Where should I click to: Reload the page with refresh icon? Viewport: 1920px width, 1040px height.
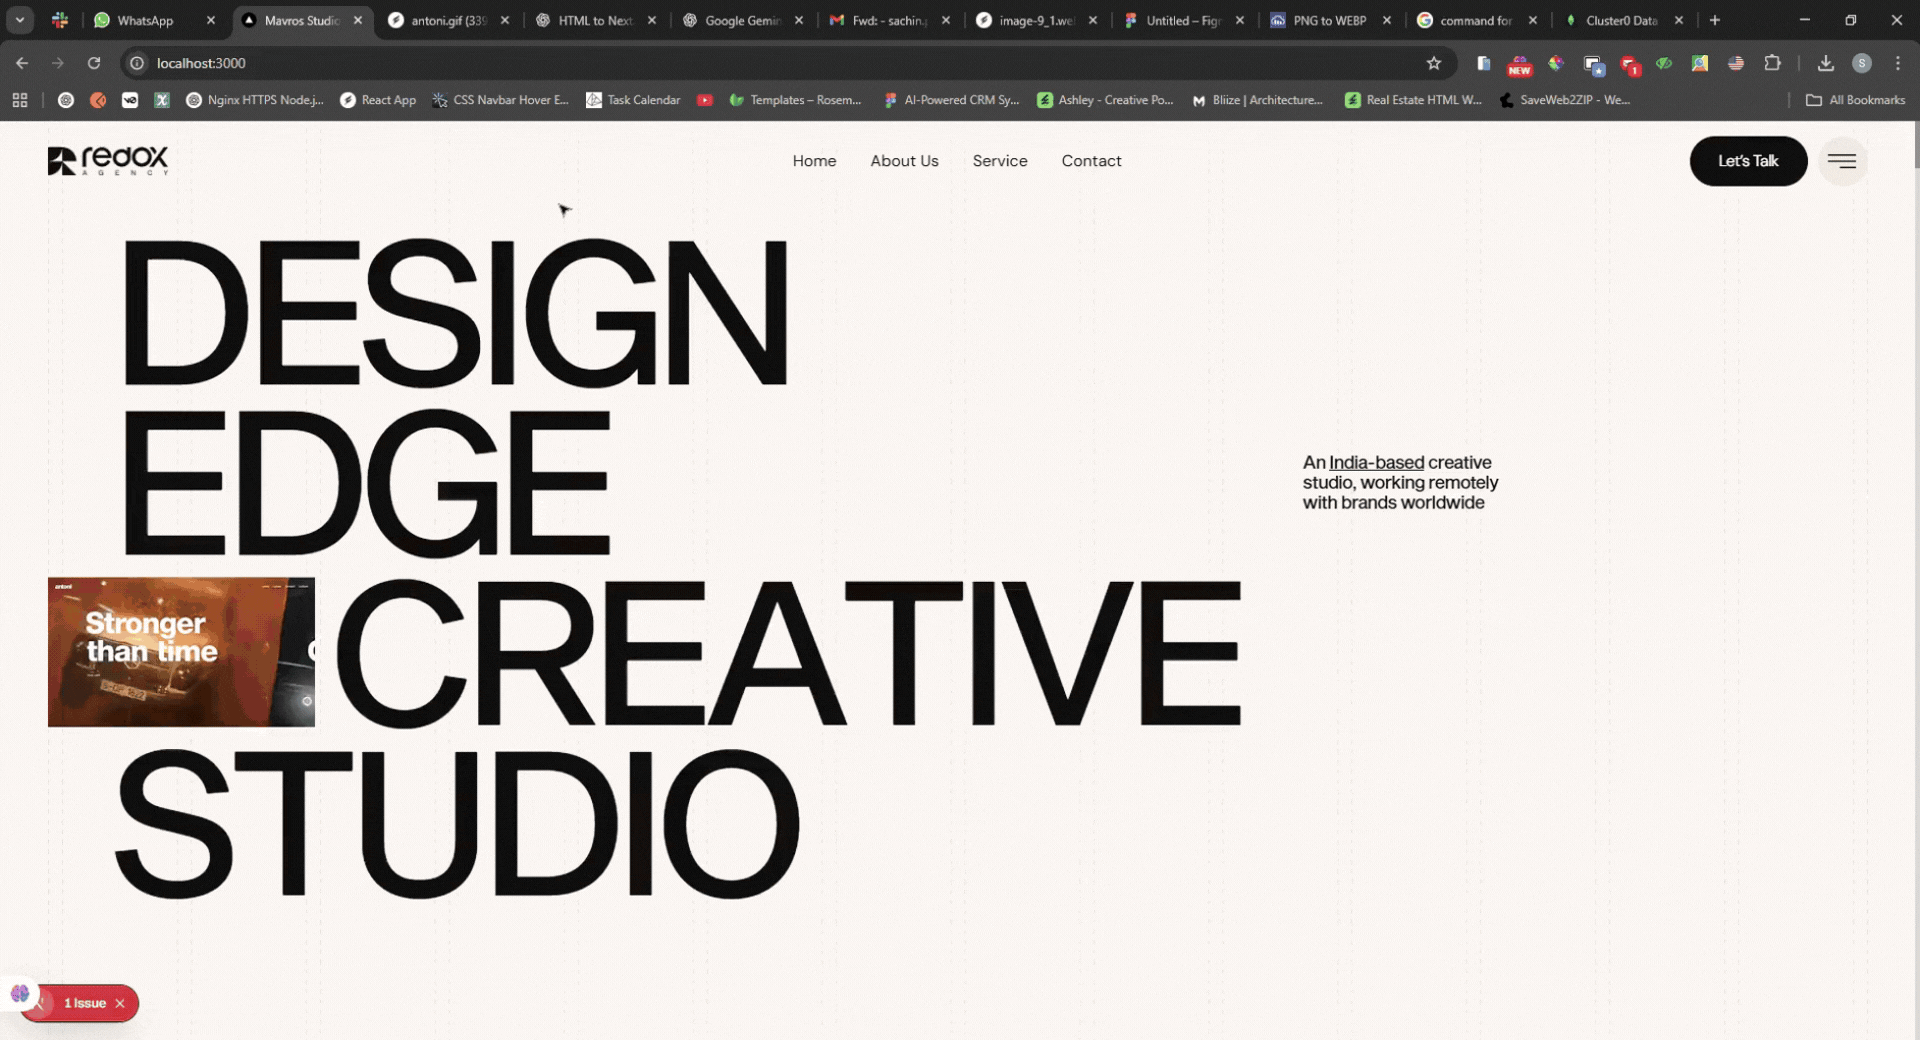(94, 63)
